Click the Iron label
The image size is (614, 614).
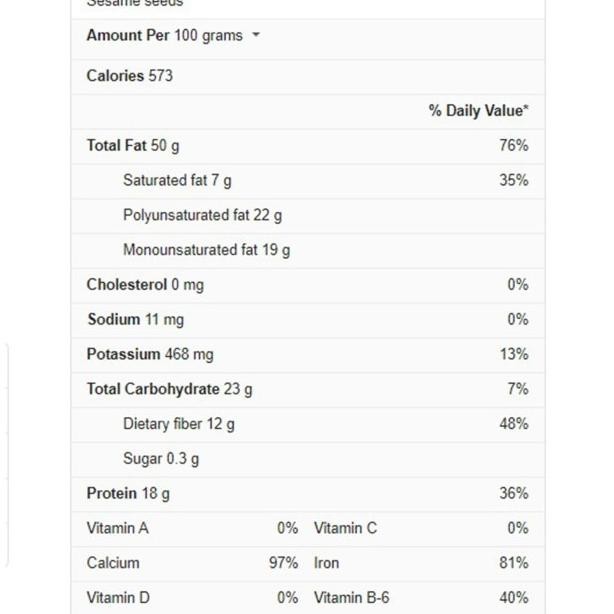click(x=327, y=563)
